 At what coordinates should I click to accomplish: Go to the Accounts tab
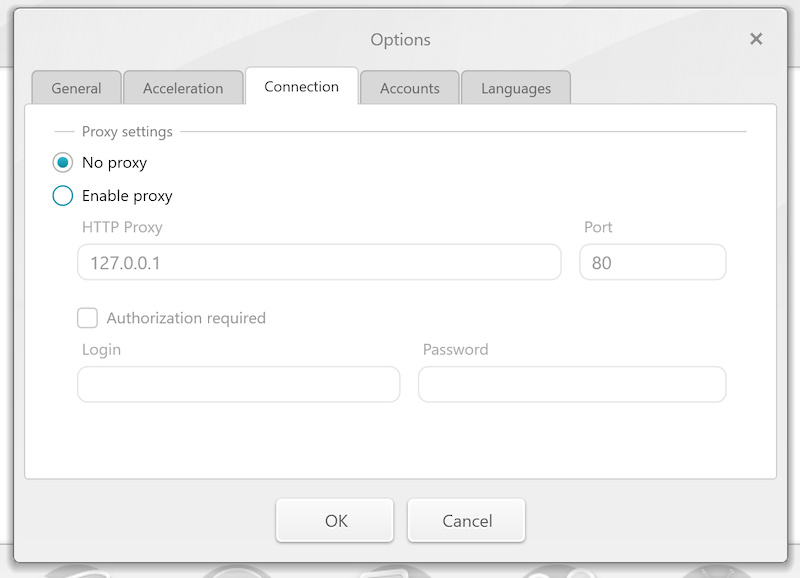coord(409,88)
